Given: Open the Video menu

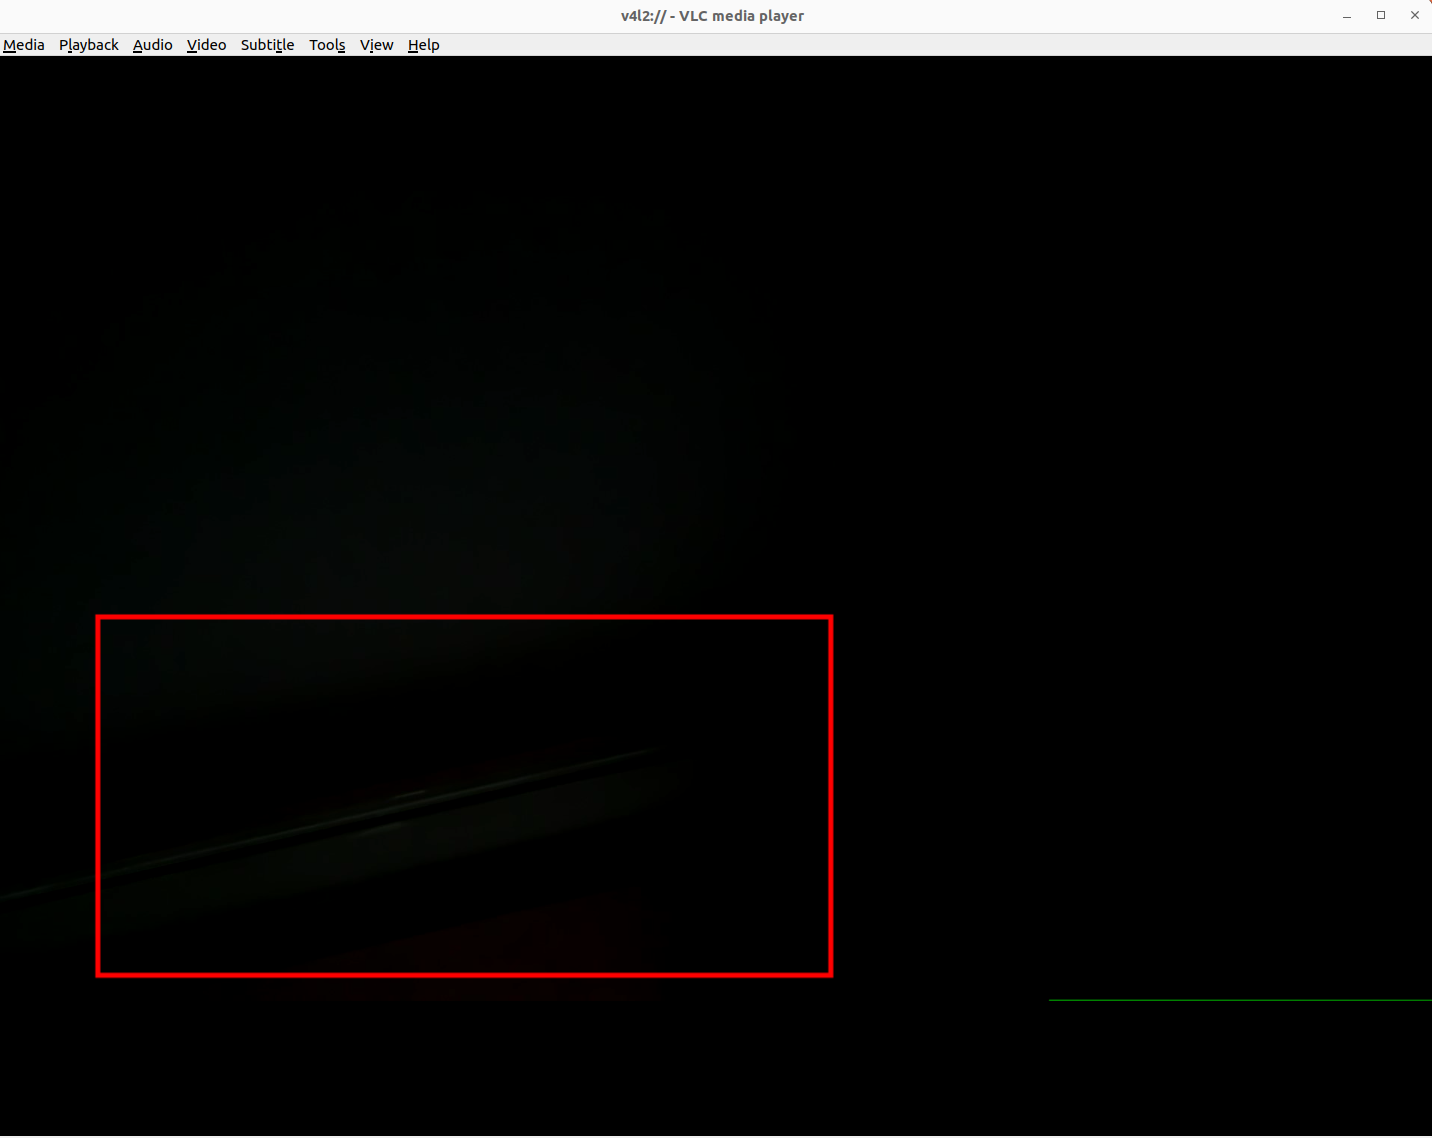Looking at the screenshot, I should pyautogui.click(x=206, y=45).
